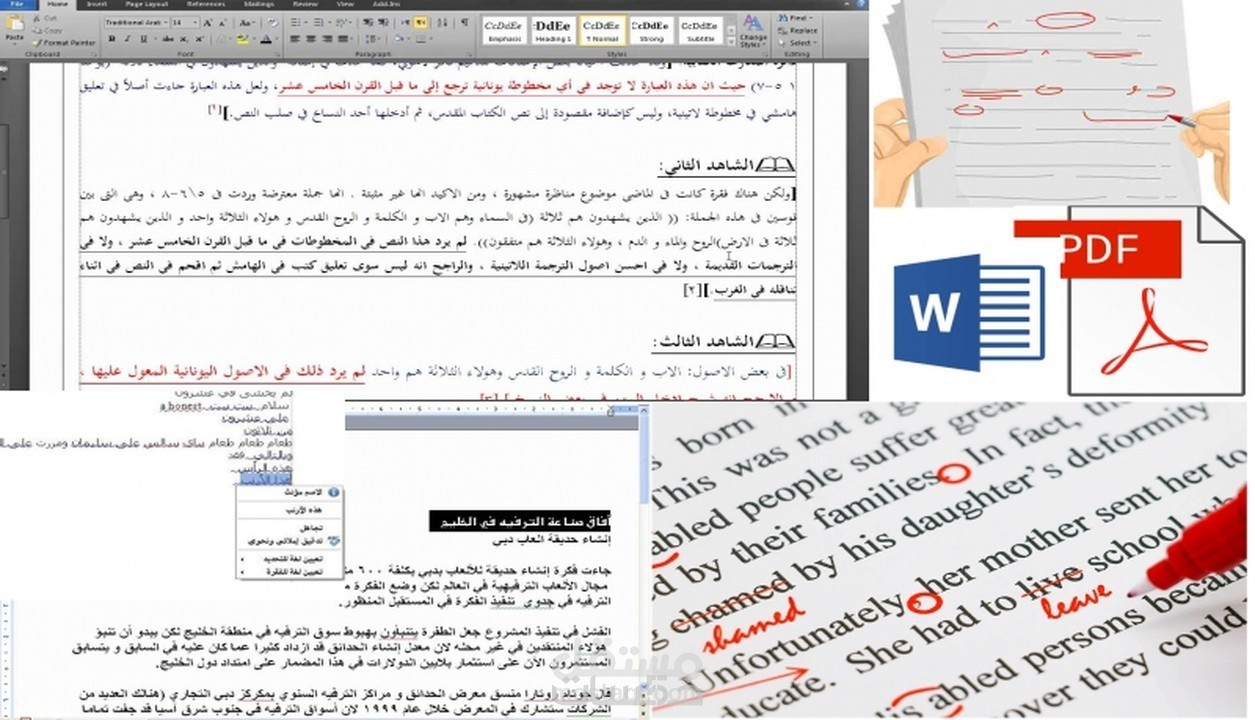Click the Decrease Indent icon
The image size is (1255, 720).
368,22
